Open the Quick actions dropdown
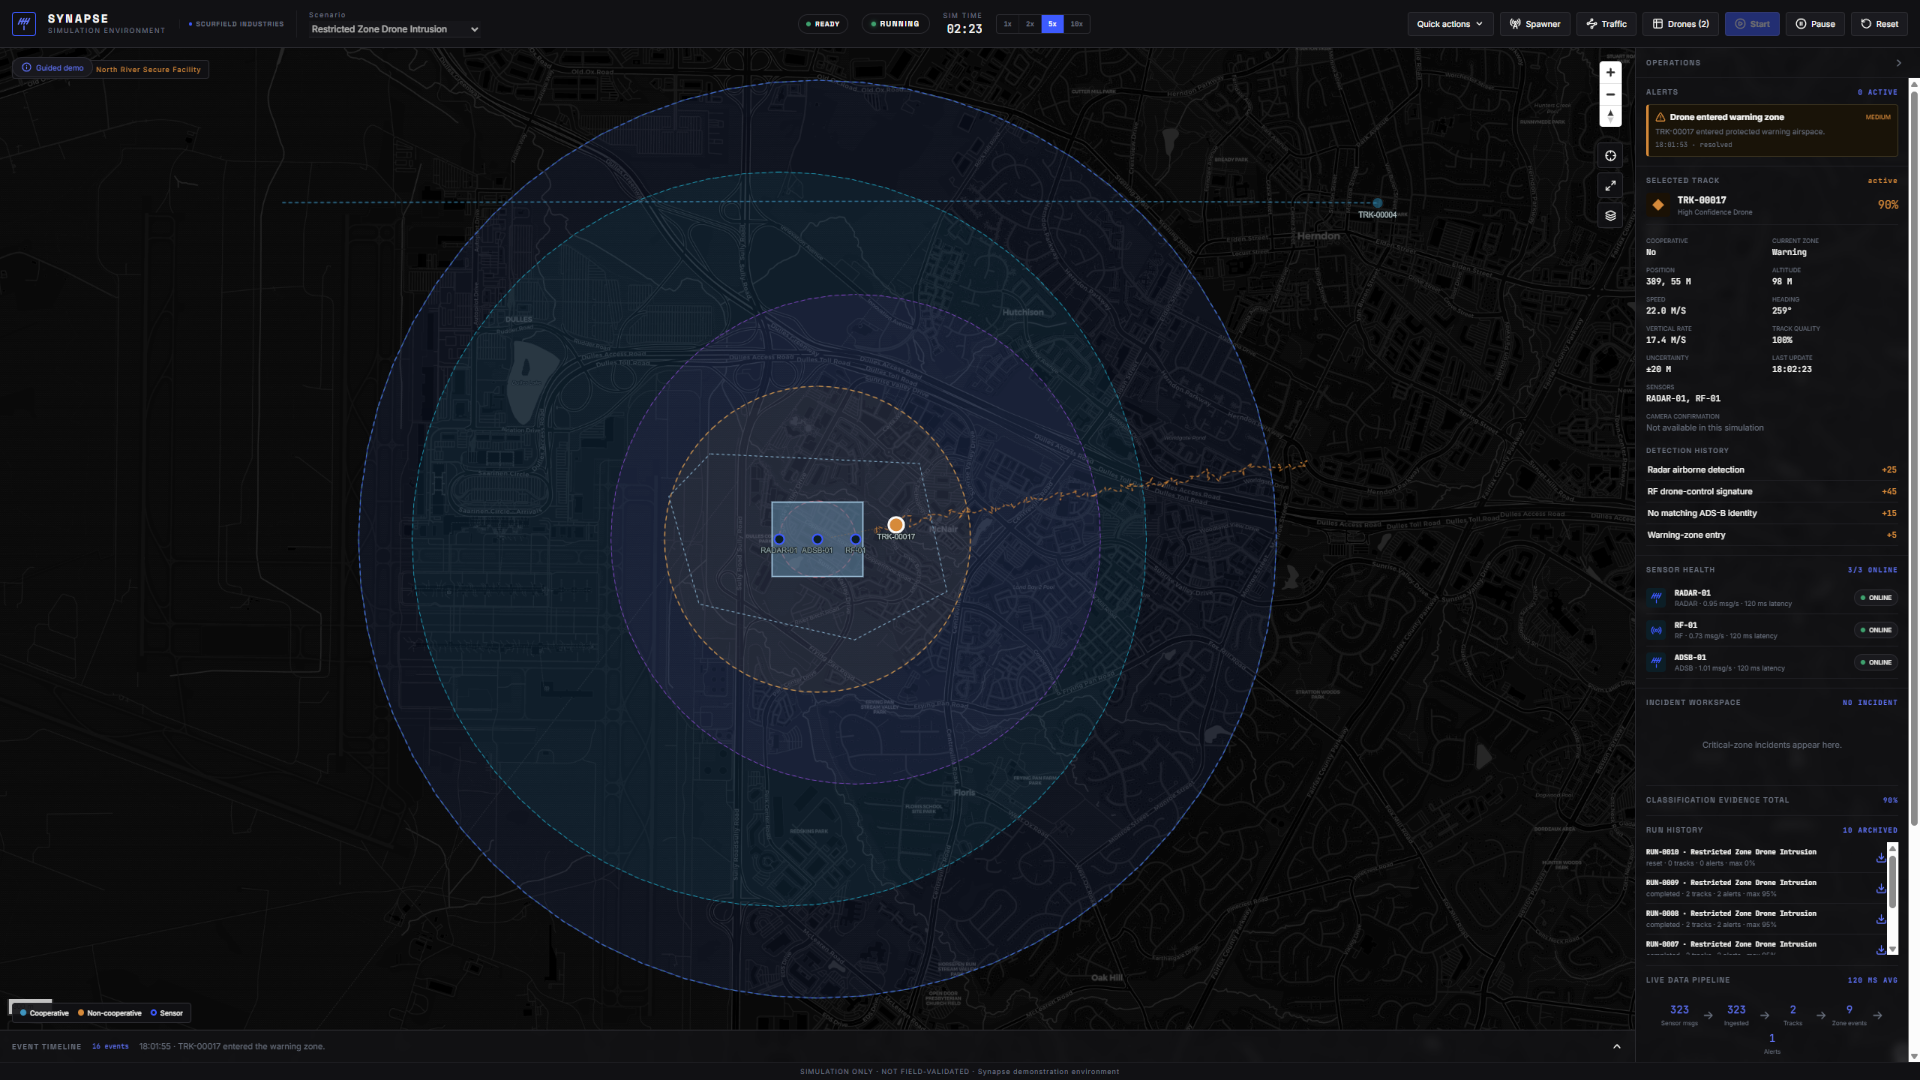Screen dimensions: 1920x1080 [x=1450, y=24]
